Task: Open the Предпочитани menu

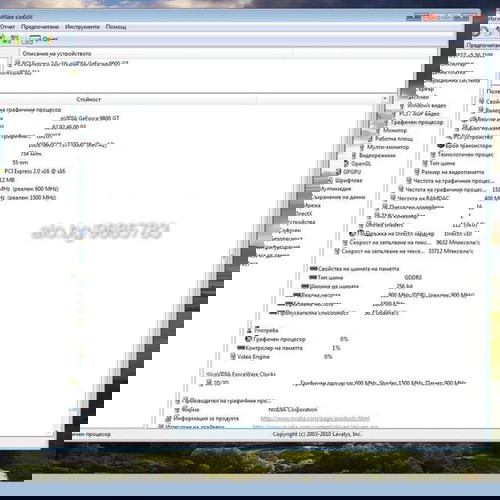Action: [x=40, y=27]
